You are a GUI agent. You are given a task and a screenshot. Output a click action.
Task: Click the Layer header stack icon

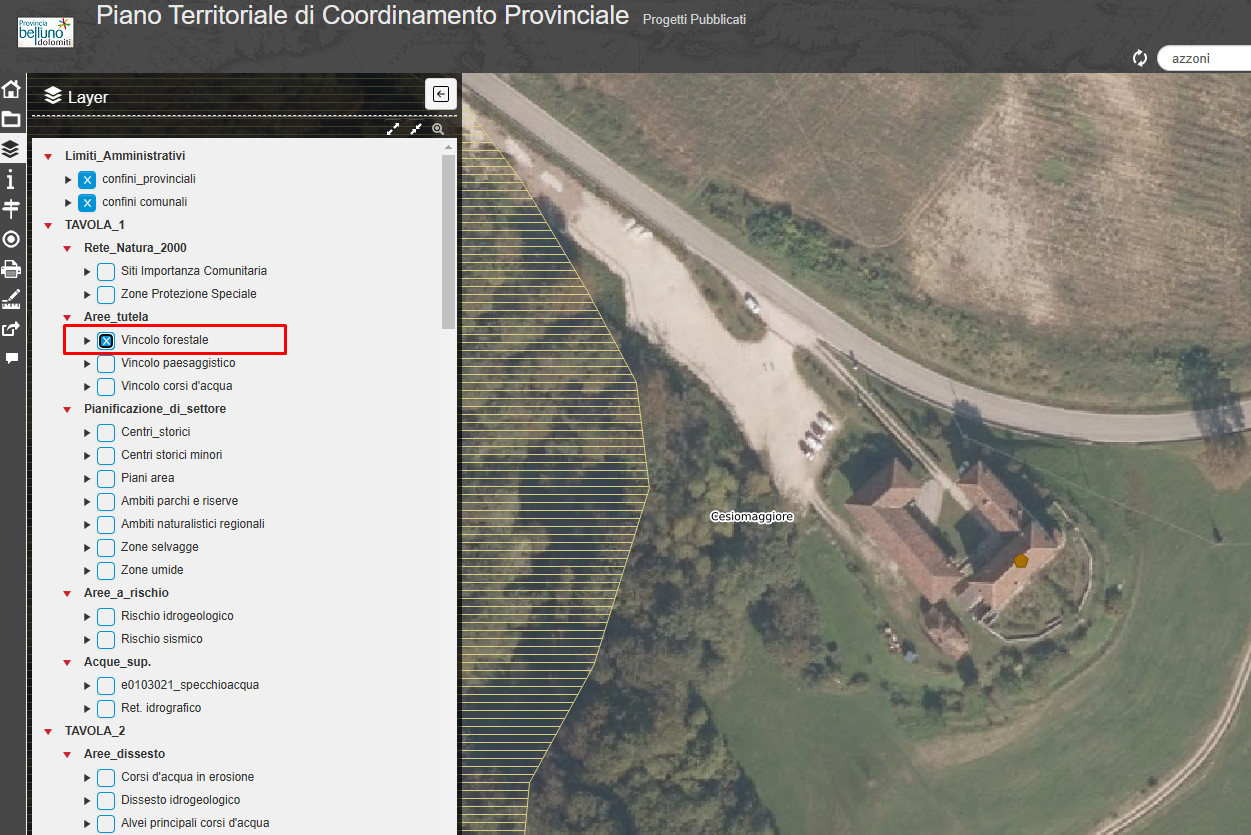53,96
